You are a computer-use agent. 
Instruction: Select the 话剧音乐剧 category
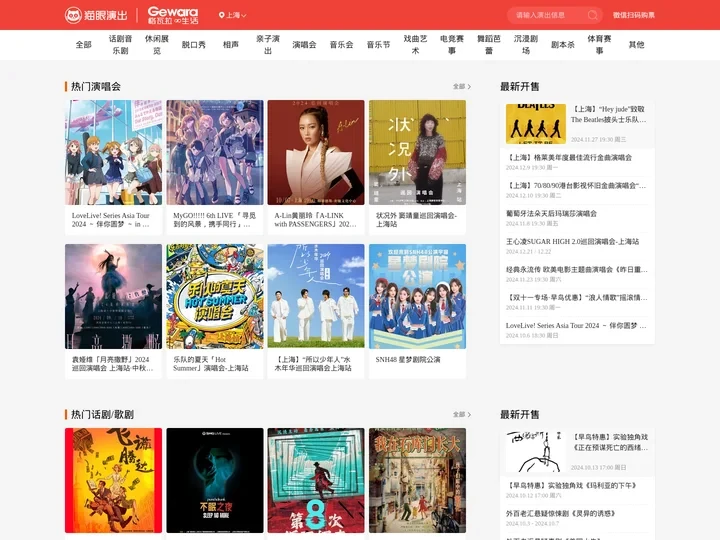[120, 45]
